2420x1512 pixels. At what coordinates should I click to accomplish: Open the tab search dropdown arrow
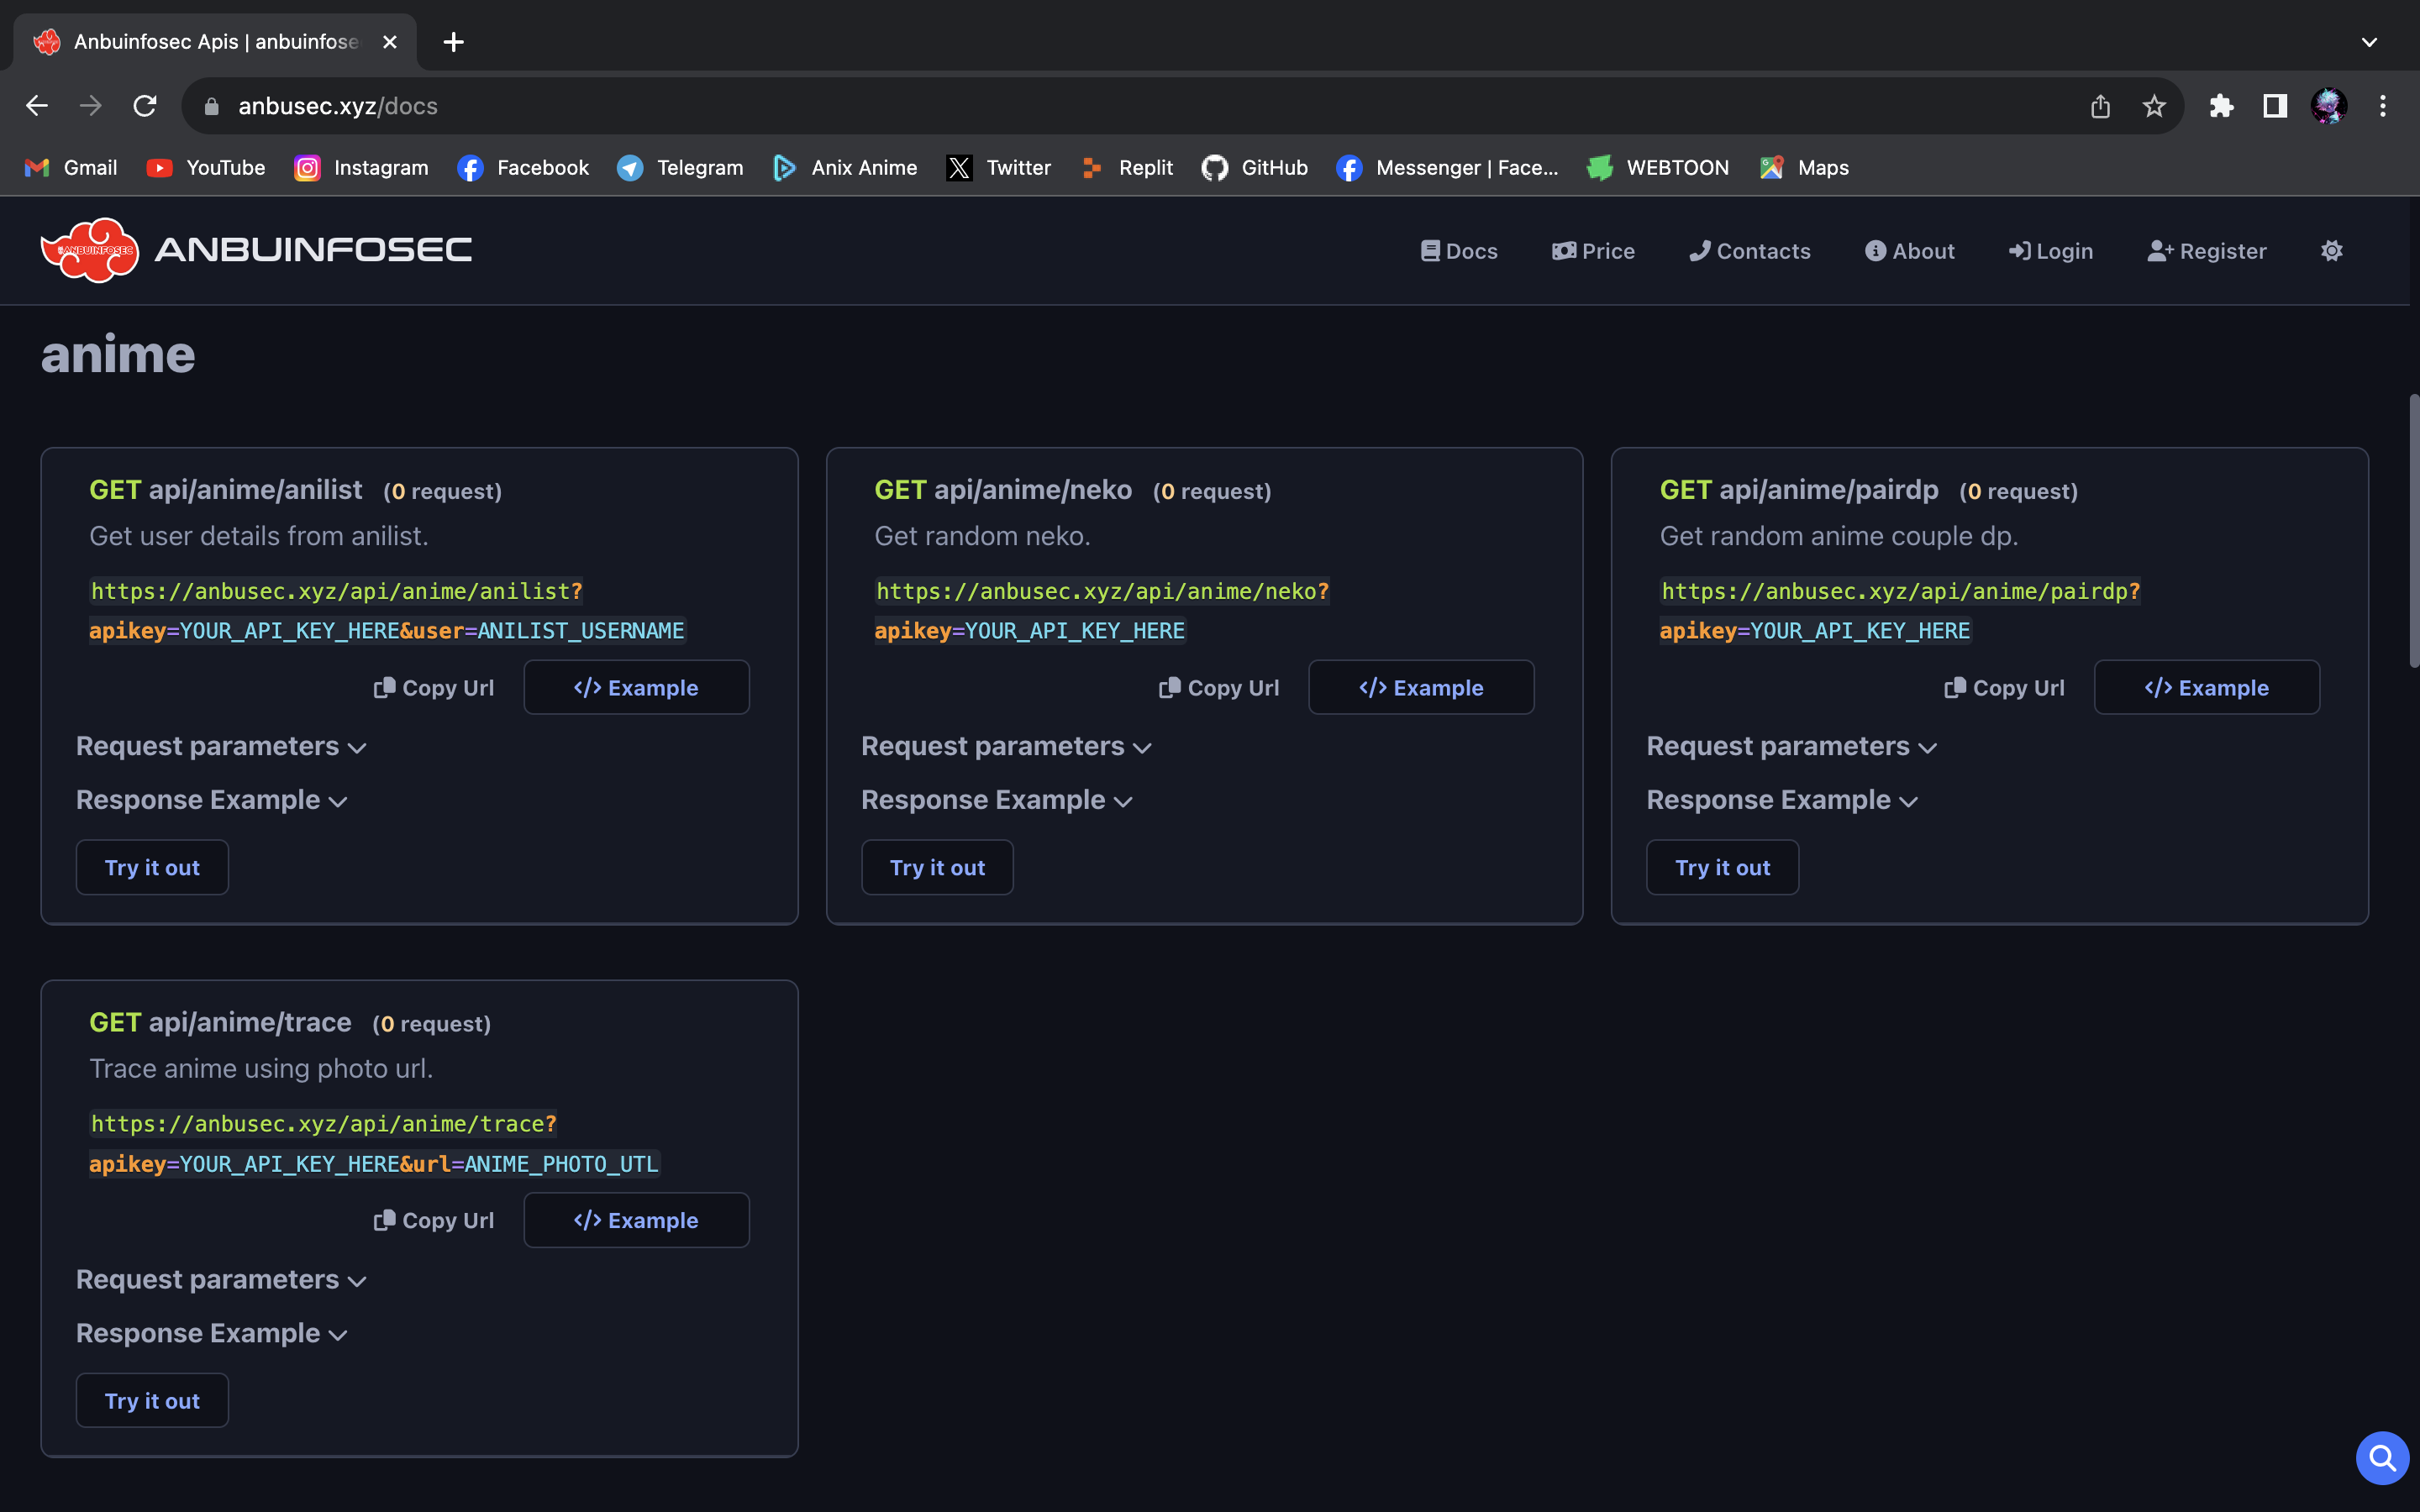click(x=2369, y=42)
